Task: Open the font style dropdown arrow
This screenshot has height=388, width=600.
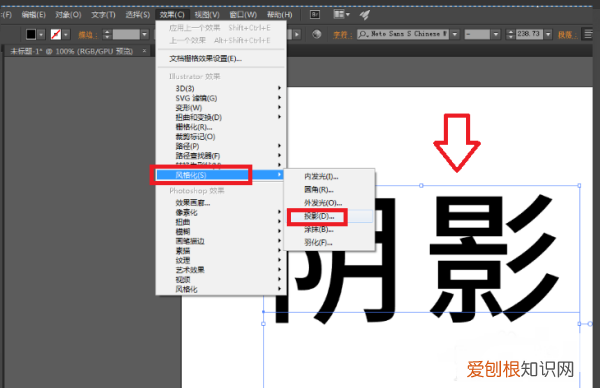Action: [496, 34]
